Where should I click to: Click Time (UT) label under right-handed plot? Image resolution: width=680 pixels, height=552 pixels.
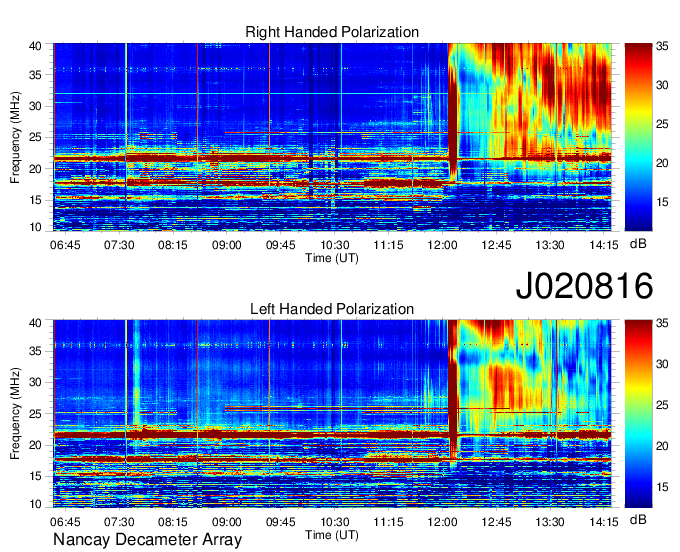click(x=332, y=258)
